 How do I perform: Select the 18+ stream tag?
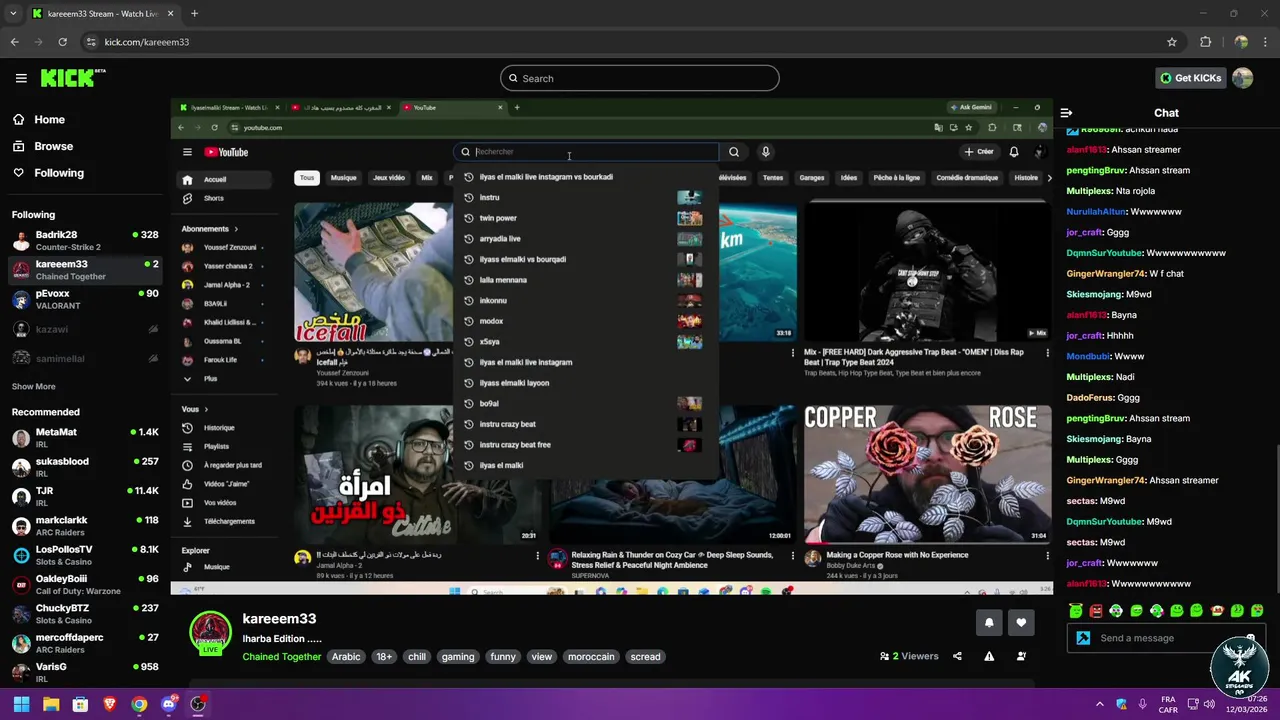coord(384,657)
